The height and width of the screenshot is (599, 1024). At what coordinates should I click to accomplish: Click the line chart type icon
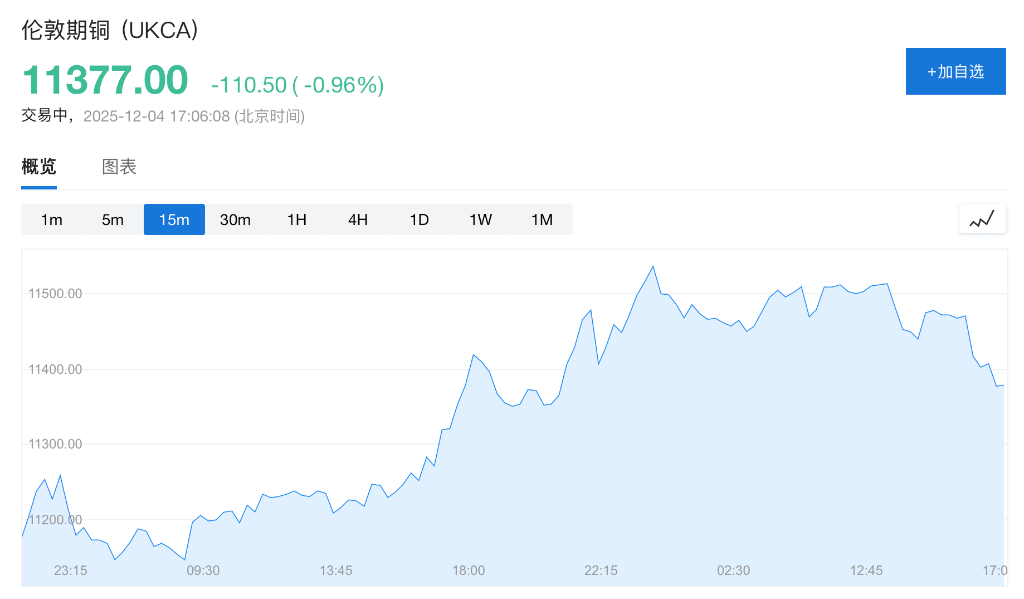[x=982, y=219]
